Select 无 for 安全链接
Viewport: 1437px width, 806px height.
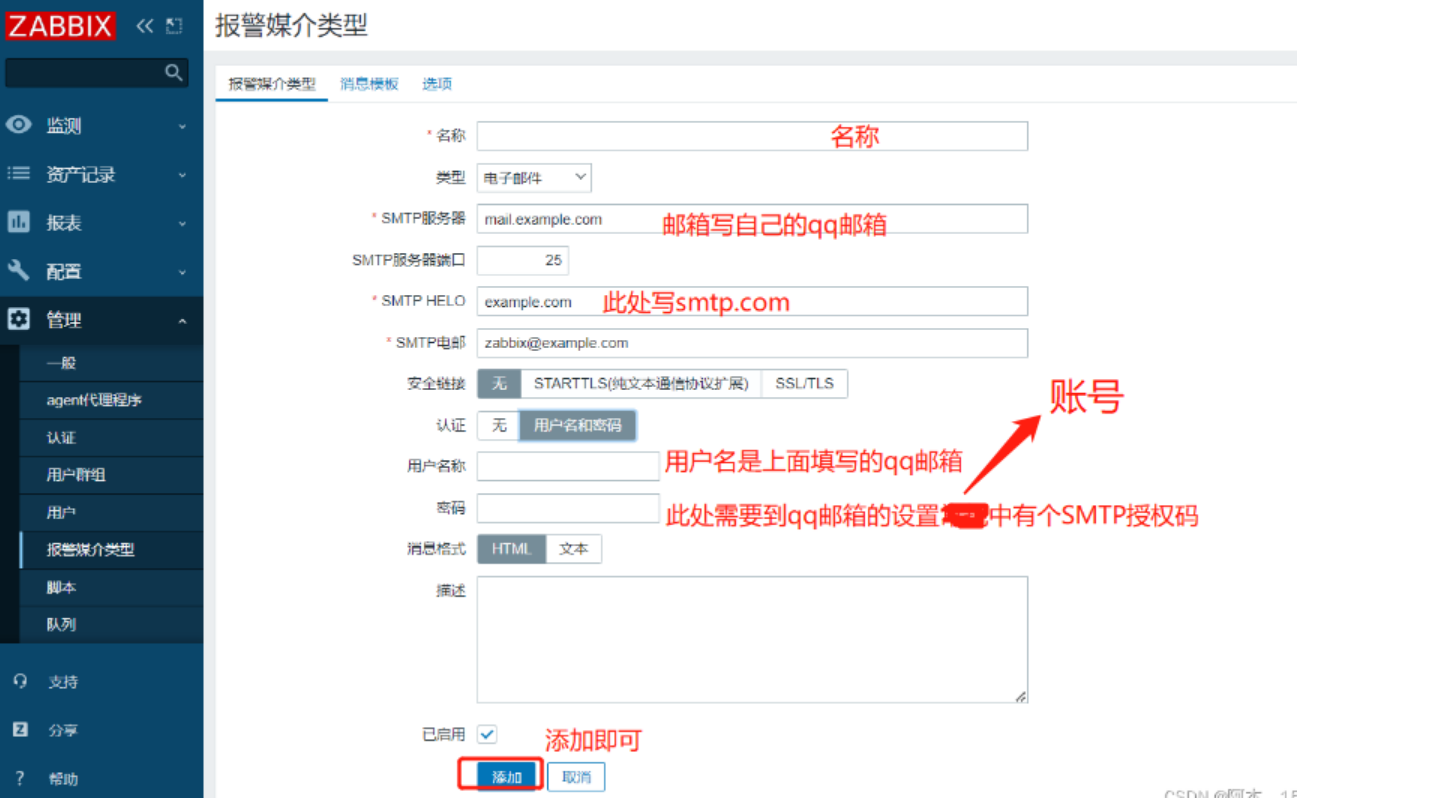[499, 384]
